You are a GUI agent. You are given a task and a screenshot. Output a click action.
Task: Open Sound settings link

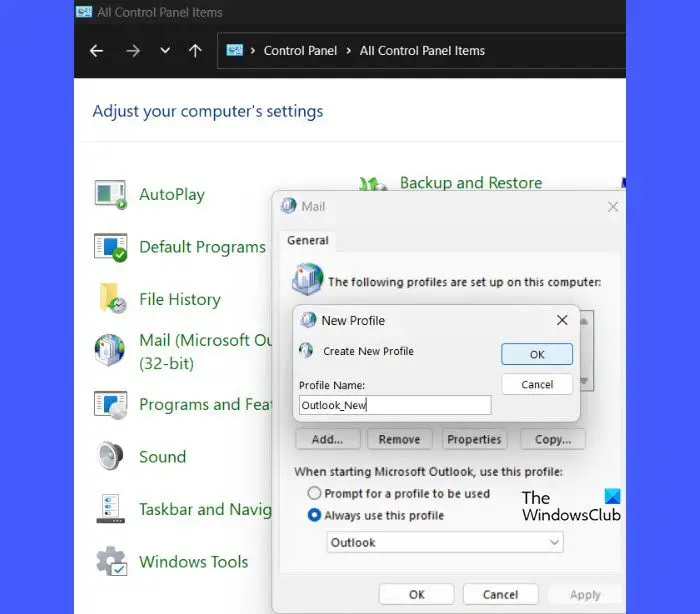coord(162,457)
